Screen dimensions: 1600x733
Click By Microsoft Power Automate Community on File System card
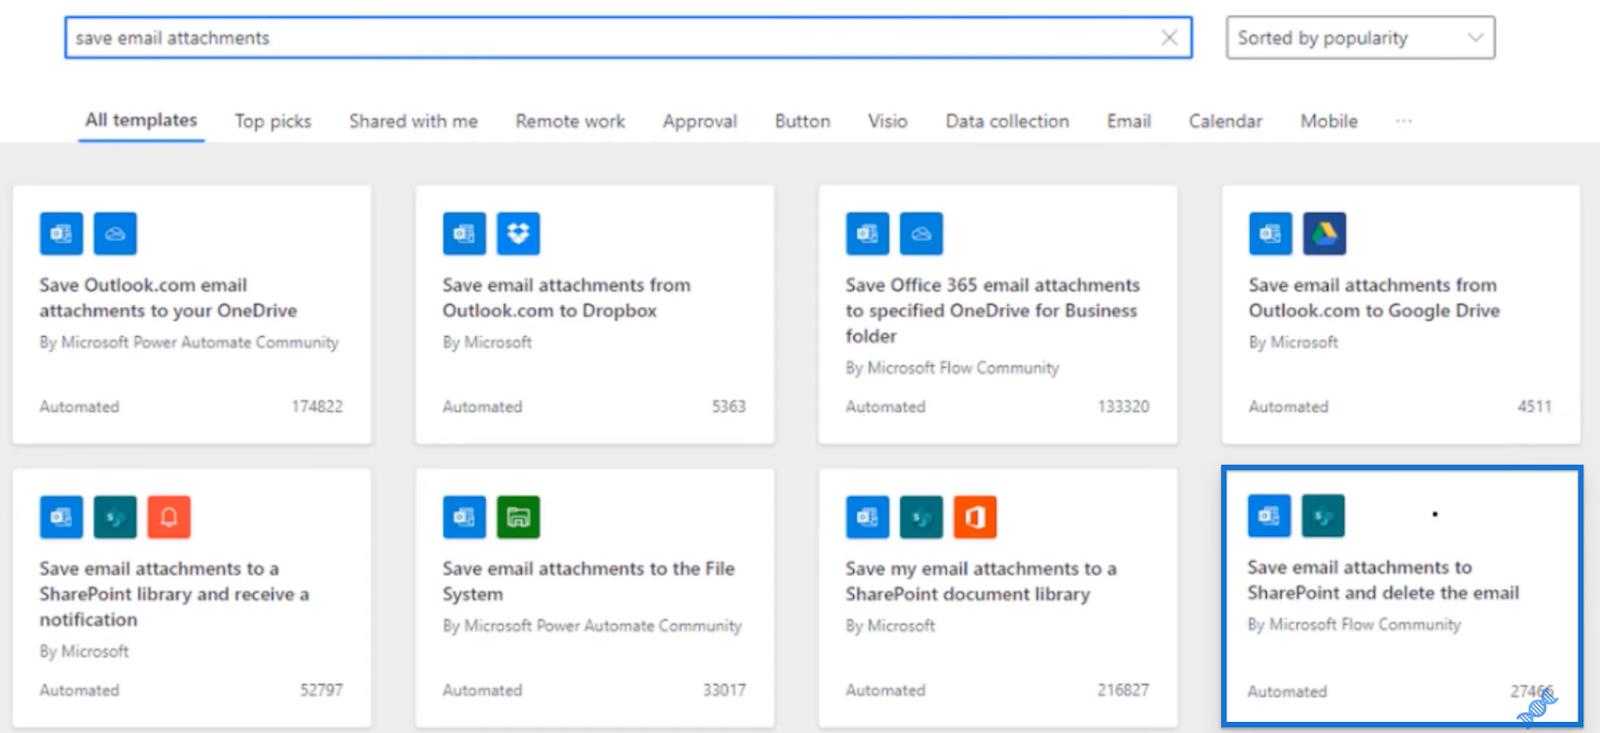tap(592, 626)
